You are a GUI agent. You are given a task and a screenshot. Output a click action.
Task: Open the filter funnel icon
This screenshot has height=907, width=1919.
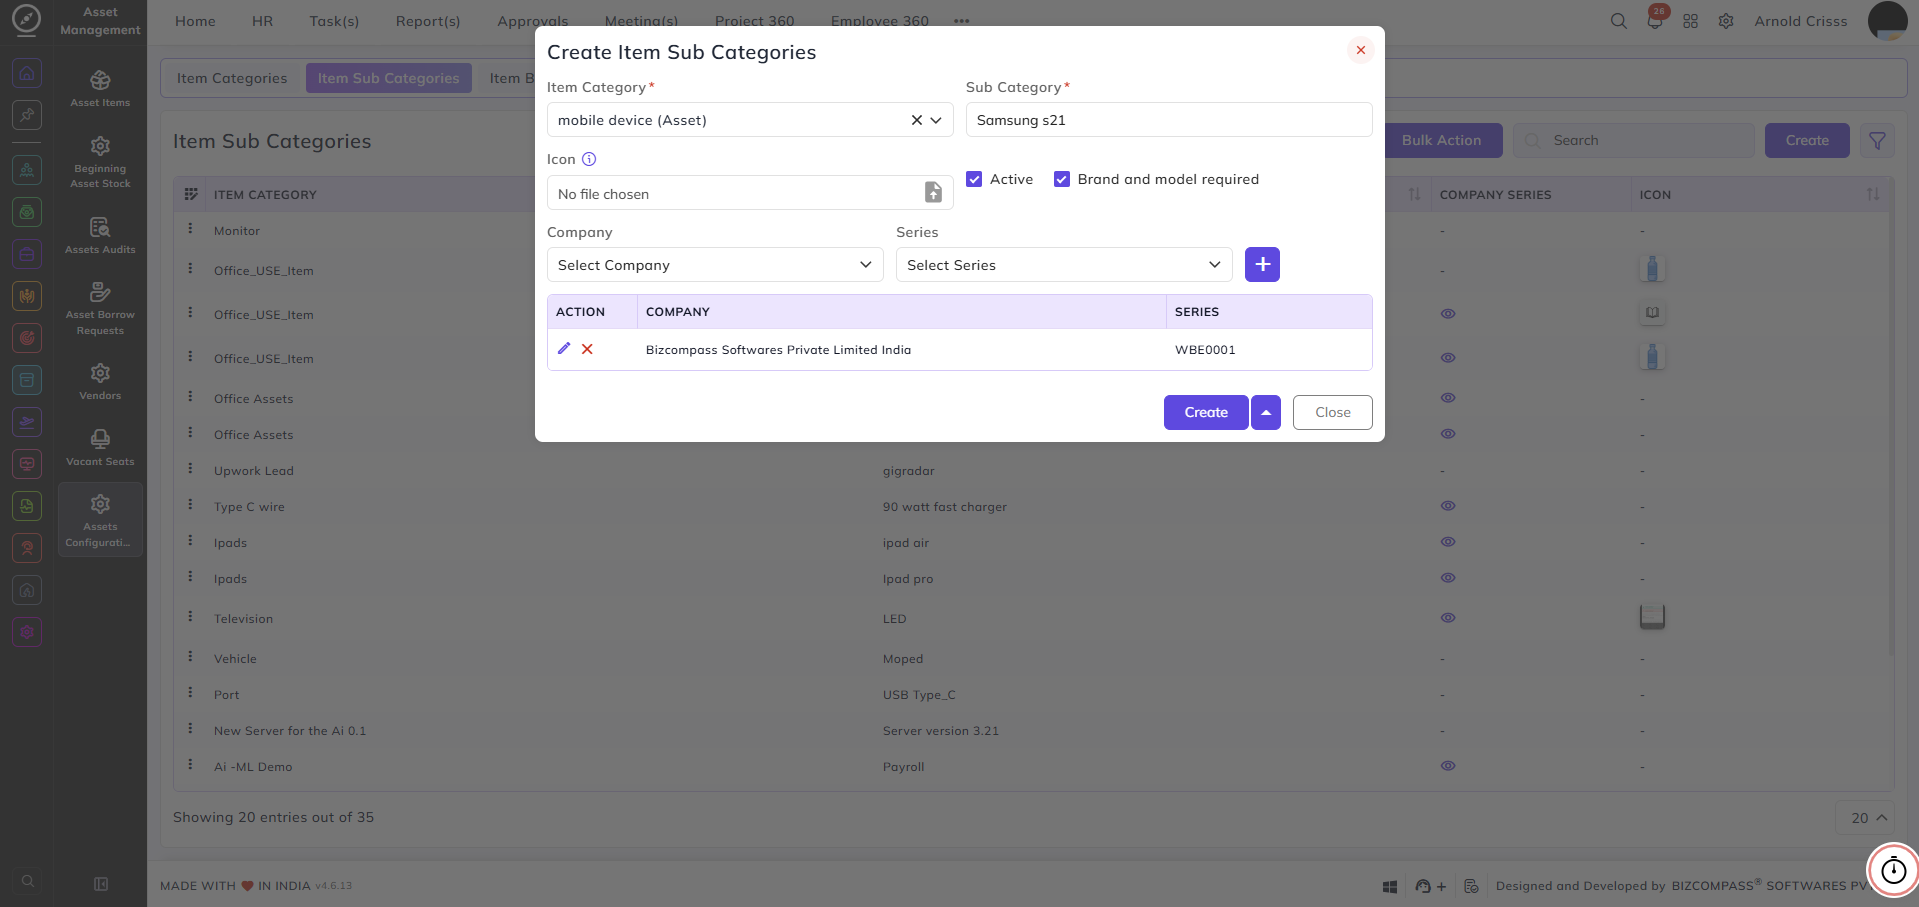(x=1877, y=141)
